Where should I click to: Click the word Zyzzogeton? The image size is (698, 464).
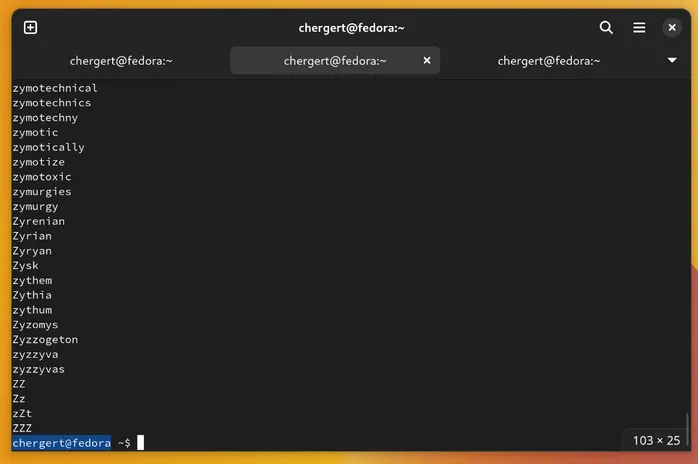pyautogui.click(x=45, y=340)
